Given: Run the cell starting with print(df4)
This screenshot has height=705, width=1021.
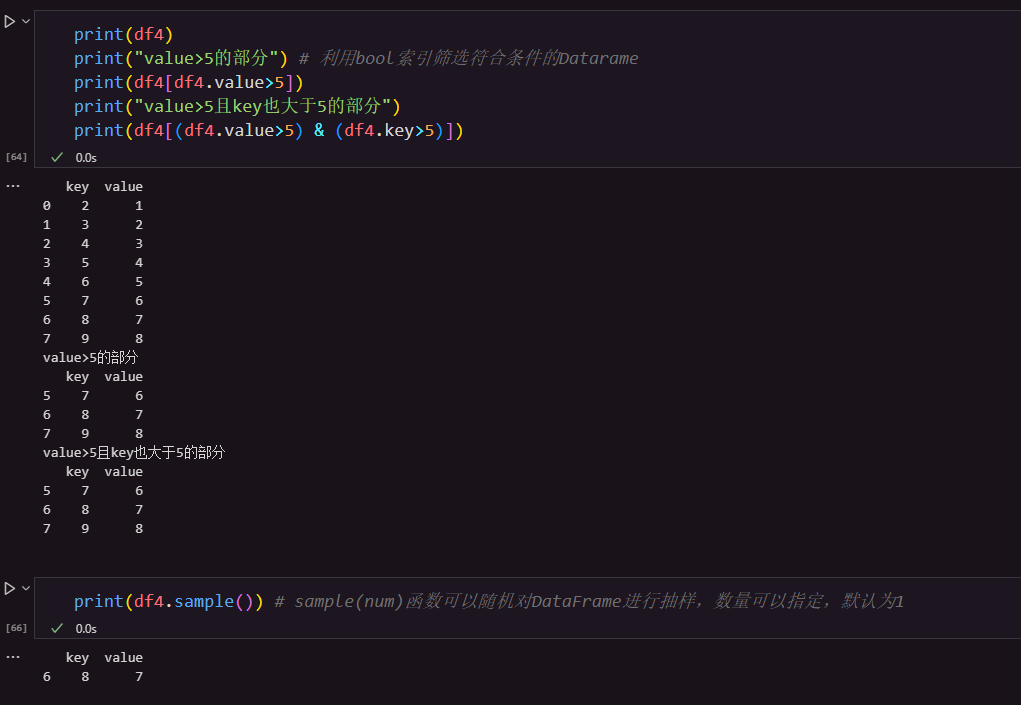Looking at the screenshot, I should tap(10, 21).
